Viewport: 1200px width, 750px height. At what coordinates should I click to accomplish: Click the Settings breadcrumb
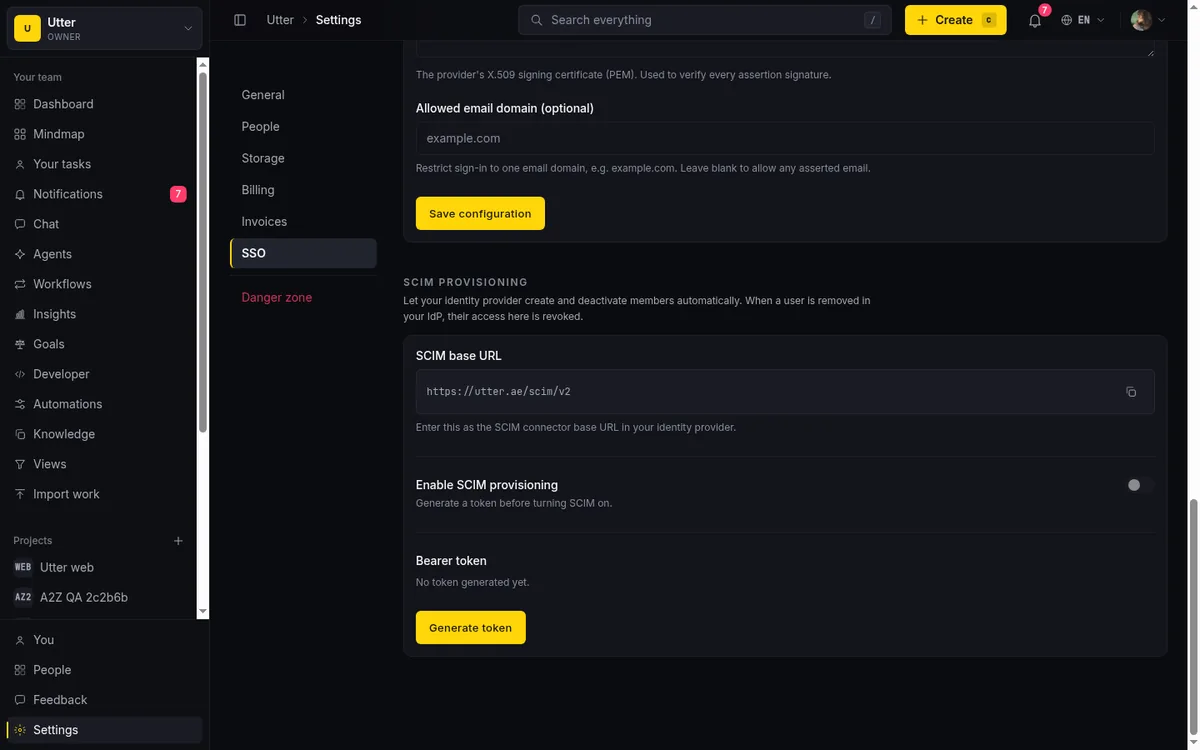pos(338,20)
